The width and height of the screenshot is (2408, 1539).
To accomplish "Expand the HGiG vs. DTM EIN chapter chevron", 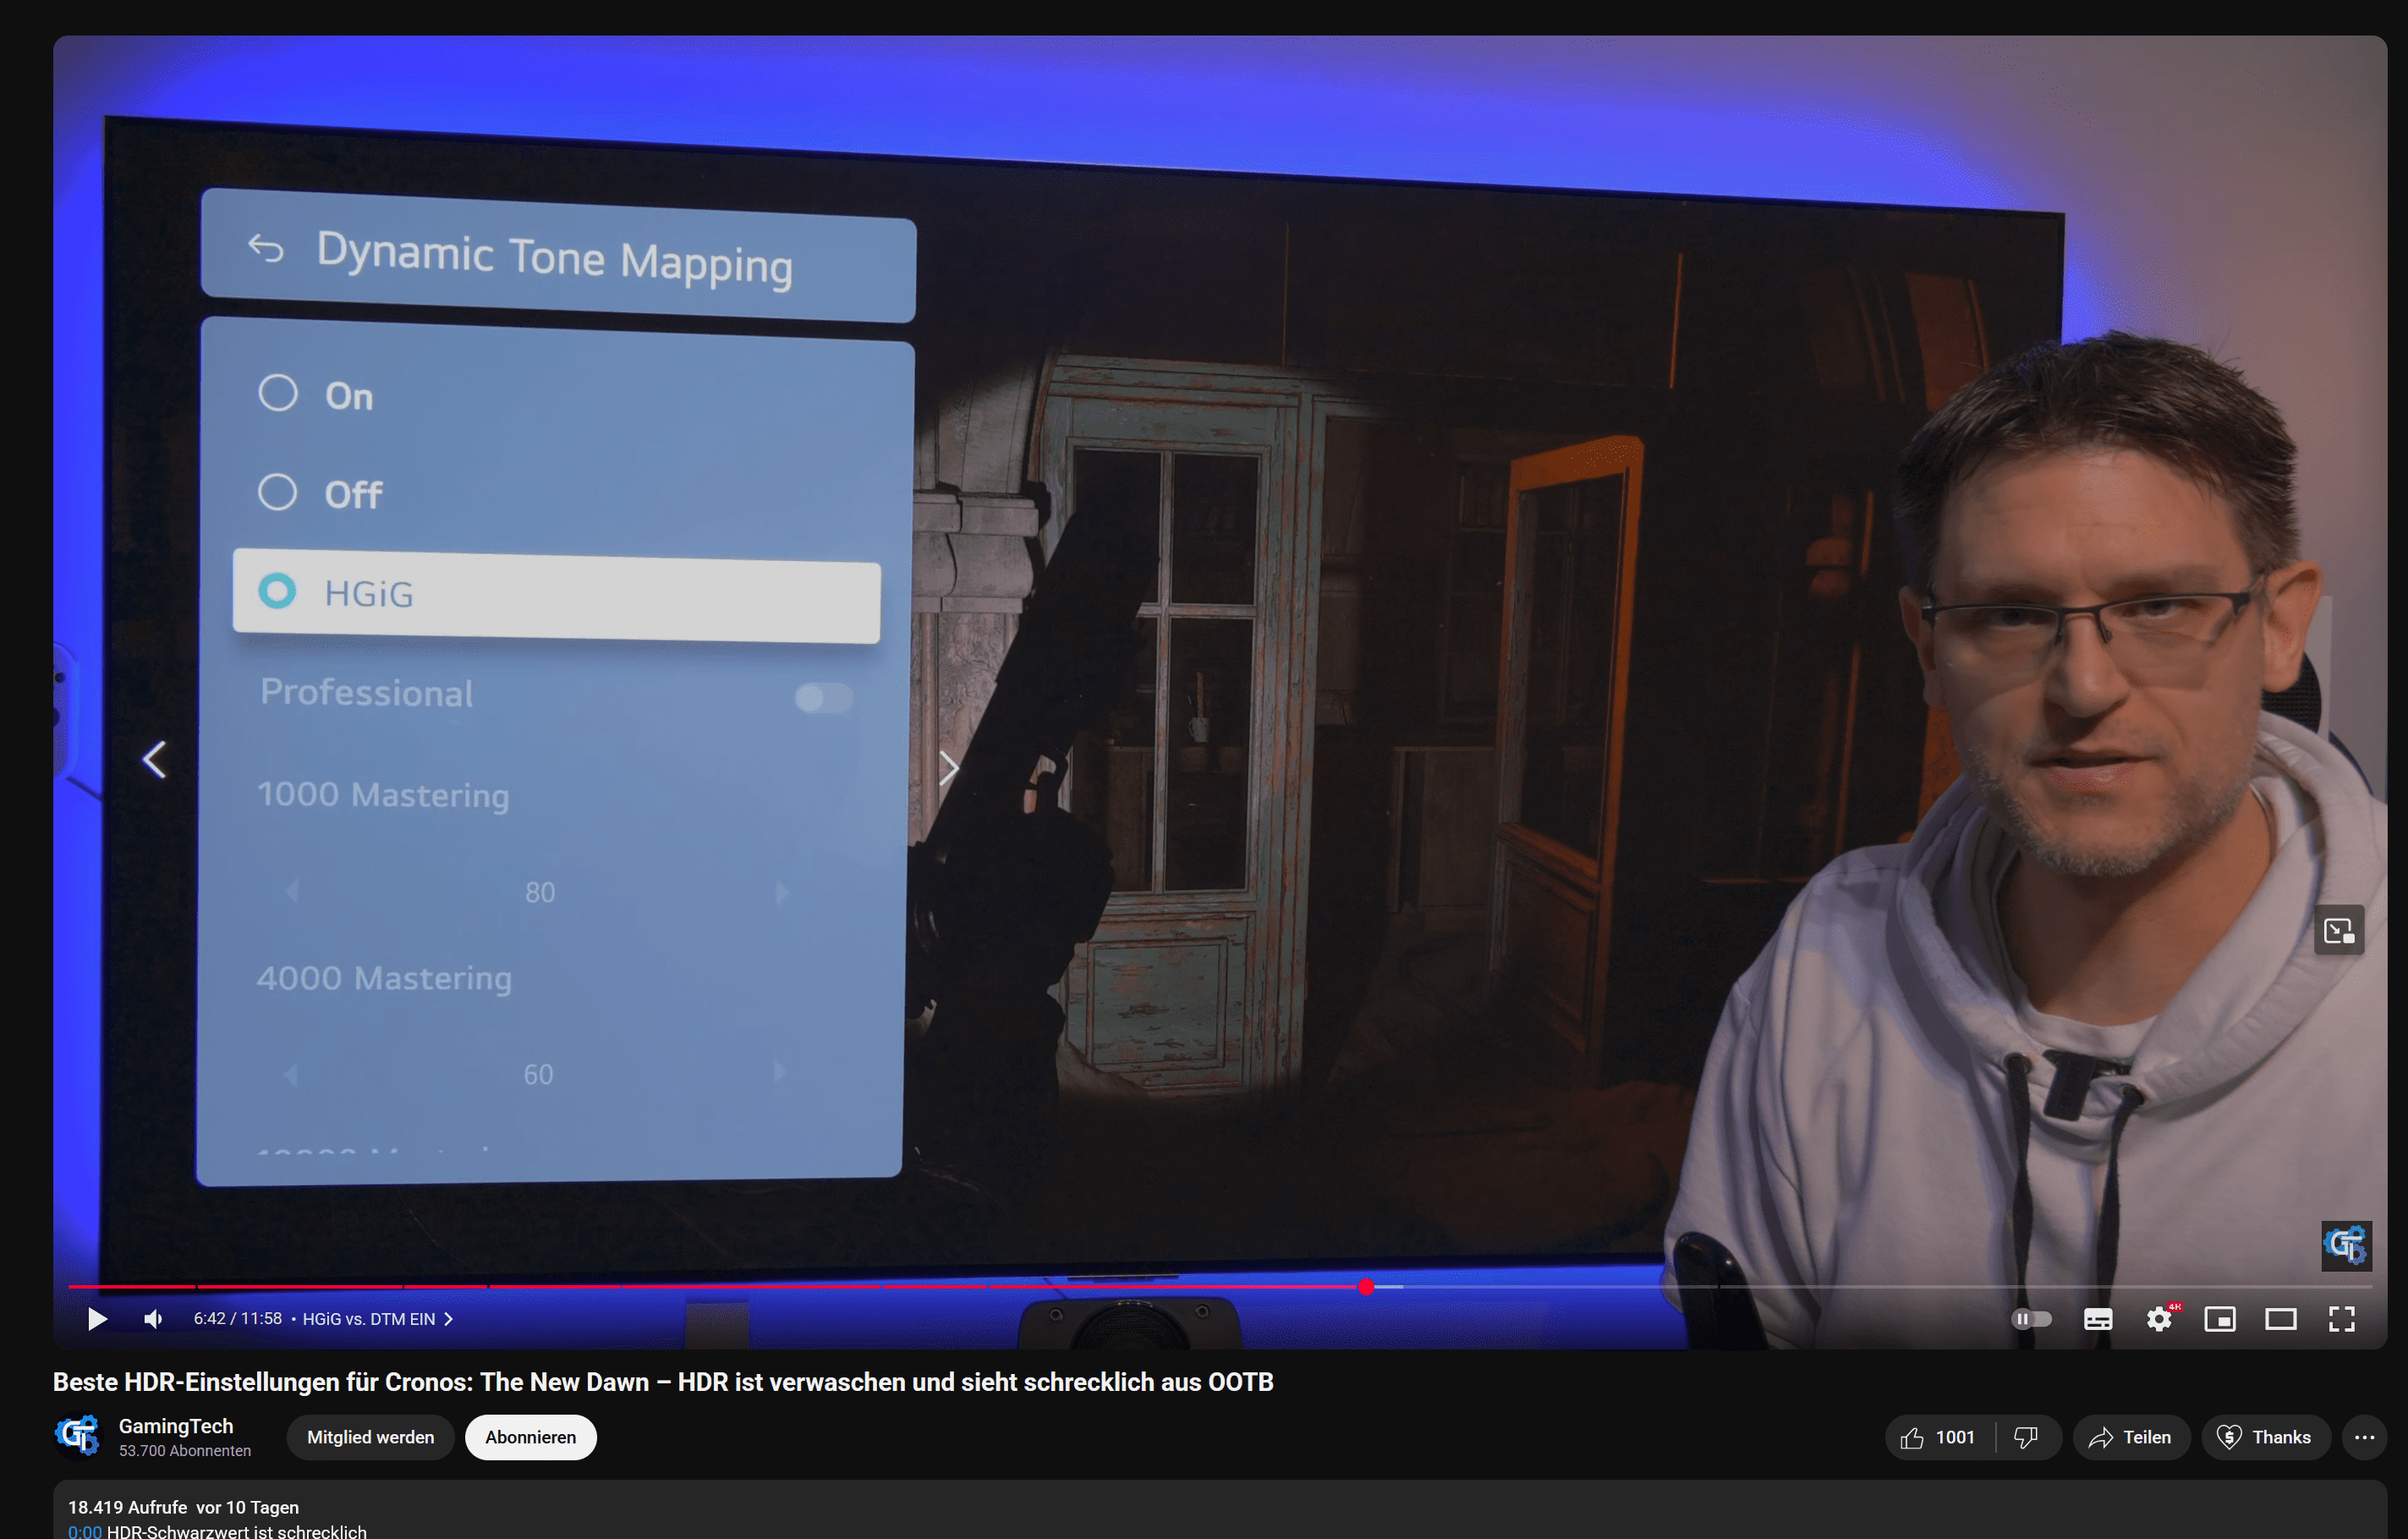I will click(x=449, y=1319).
